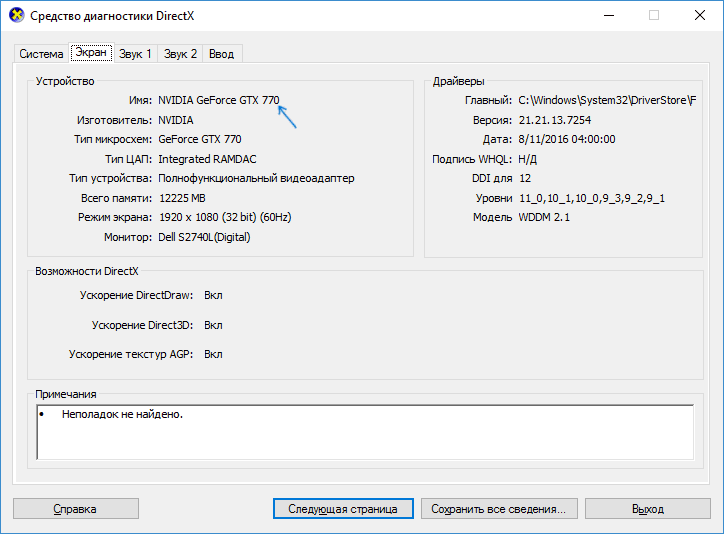Click driver version 21.21.13.7254
This screenshot has height=534, width=724.
[555, 120]
